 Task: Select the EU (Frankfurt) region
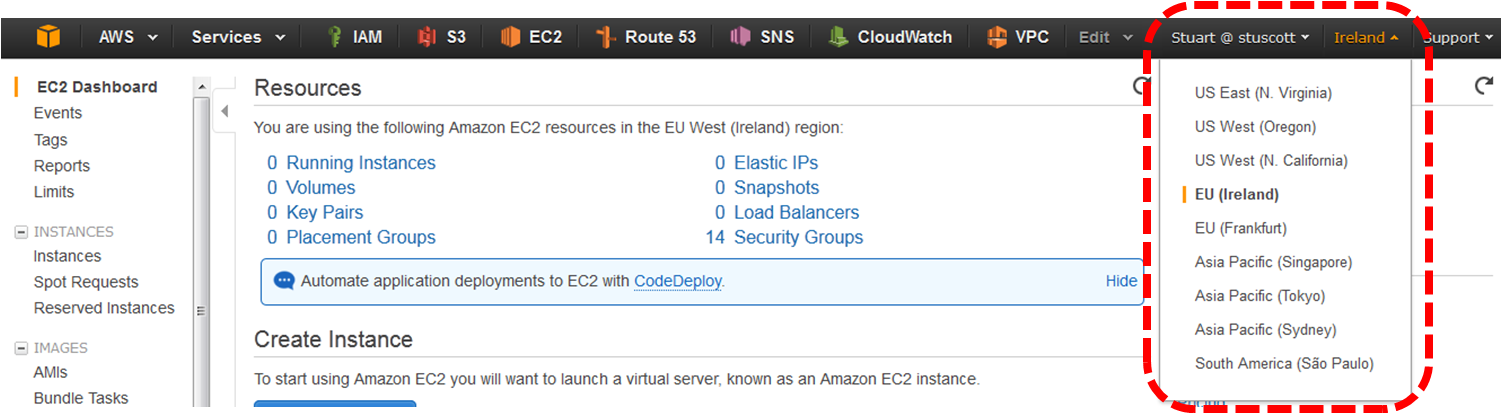(1240, 228)
